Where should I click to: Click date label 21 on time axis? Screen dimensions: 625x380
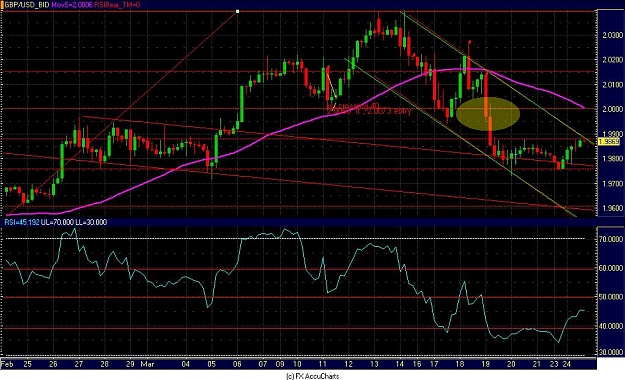[537, 364]
